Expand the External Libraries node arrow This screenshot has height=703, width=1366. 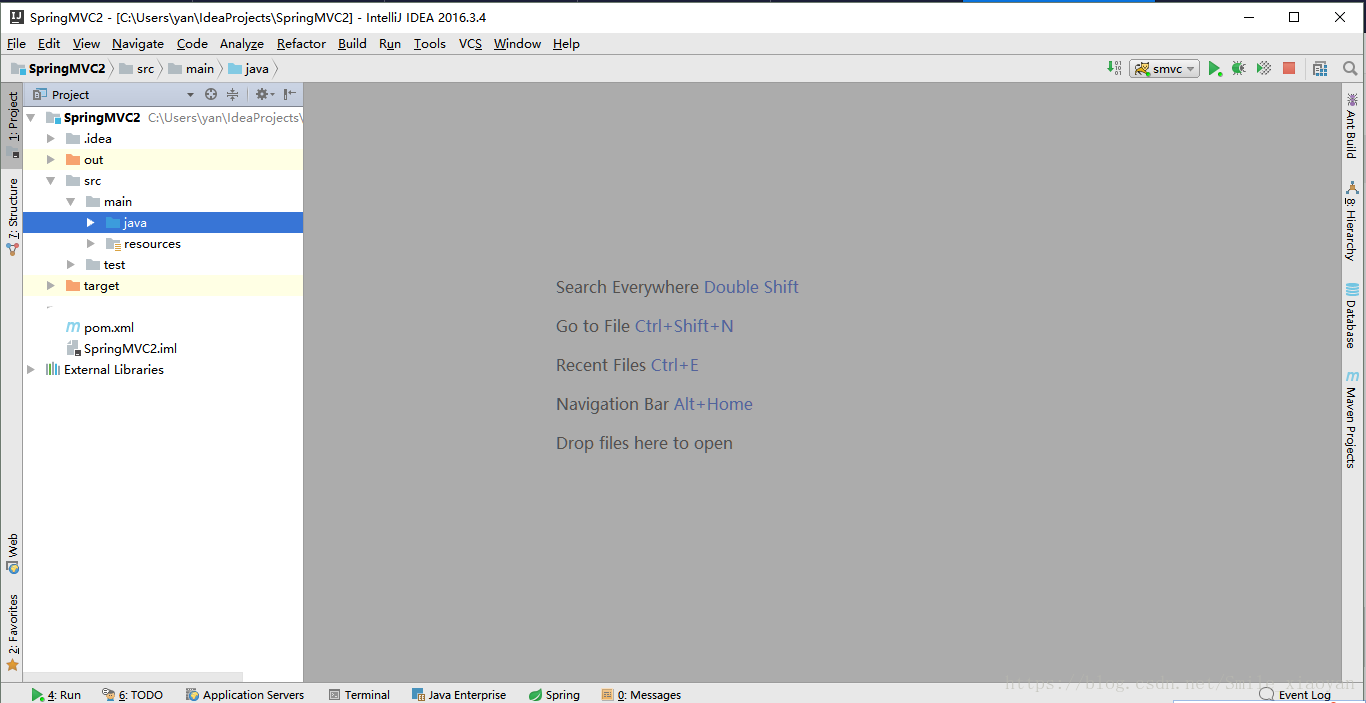coord(31,370)
